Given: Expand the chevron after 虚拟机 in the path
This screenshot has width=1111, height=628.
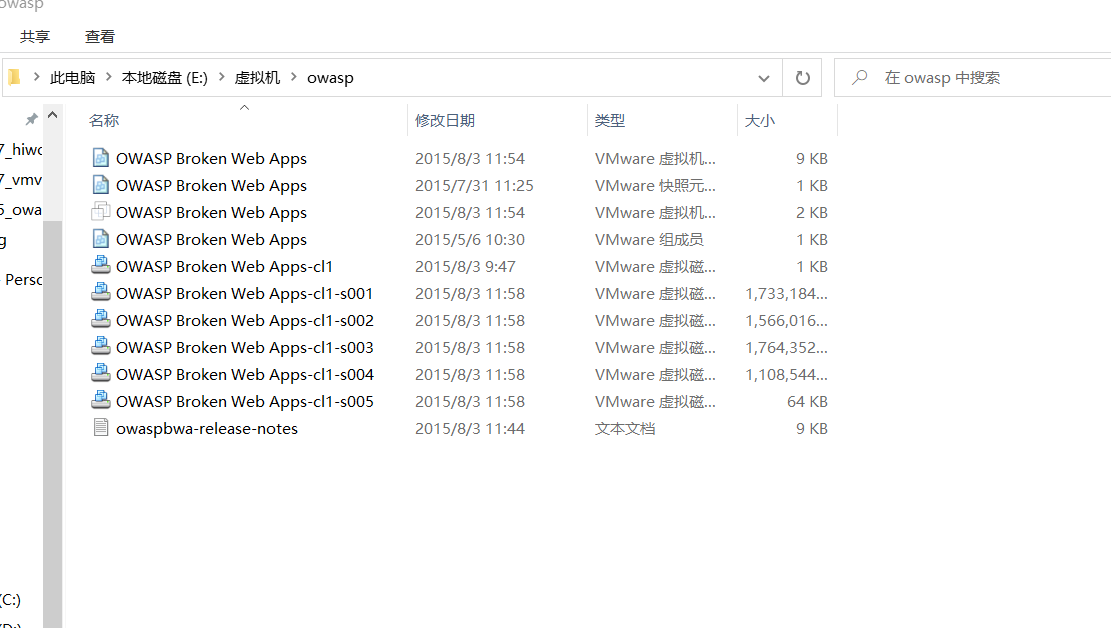Looking at the screenshot, I should click(293, 77).
